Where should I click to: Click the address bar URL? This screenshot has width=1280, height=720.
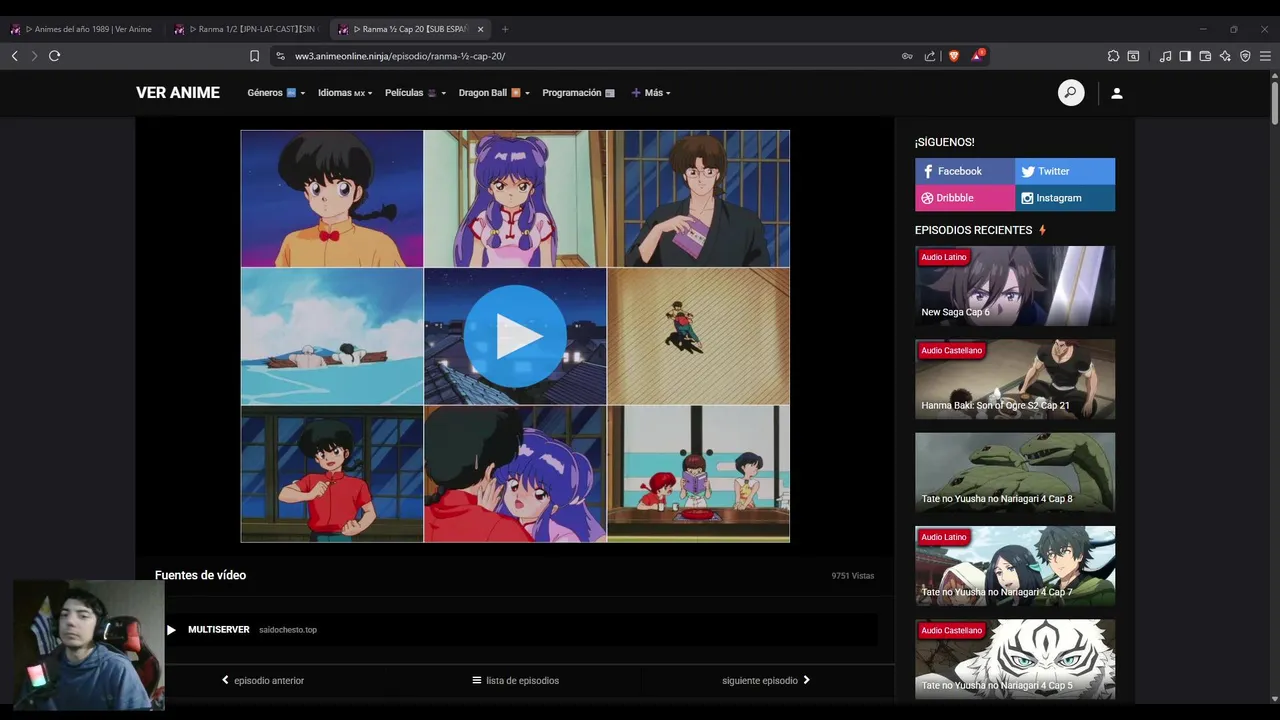pyautogui.click(x=400, y=56)
